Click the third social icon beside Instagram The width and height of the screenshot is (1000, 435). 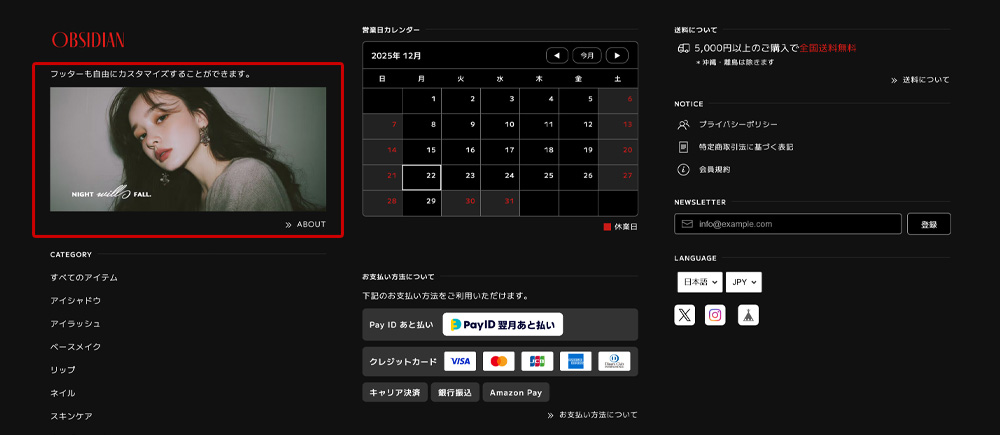(x=747, y=315)
